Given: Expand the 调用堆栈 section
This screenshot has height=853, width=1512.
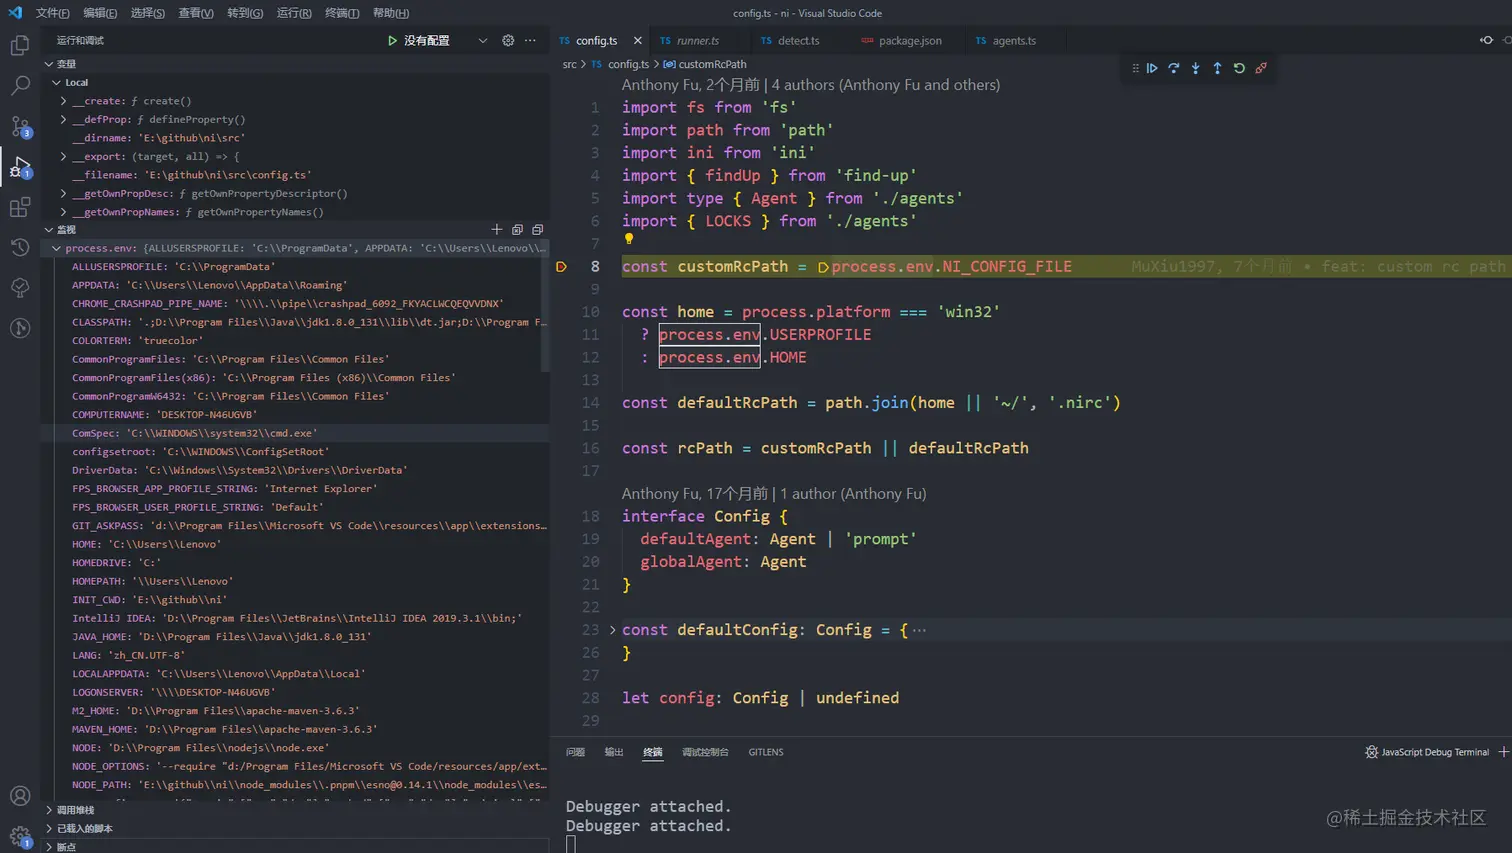Looking at the screenshot, I should [49, 810].
